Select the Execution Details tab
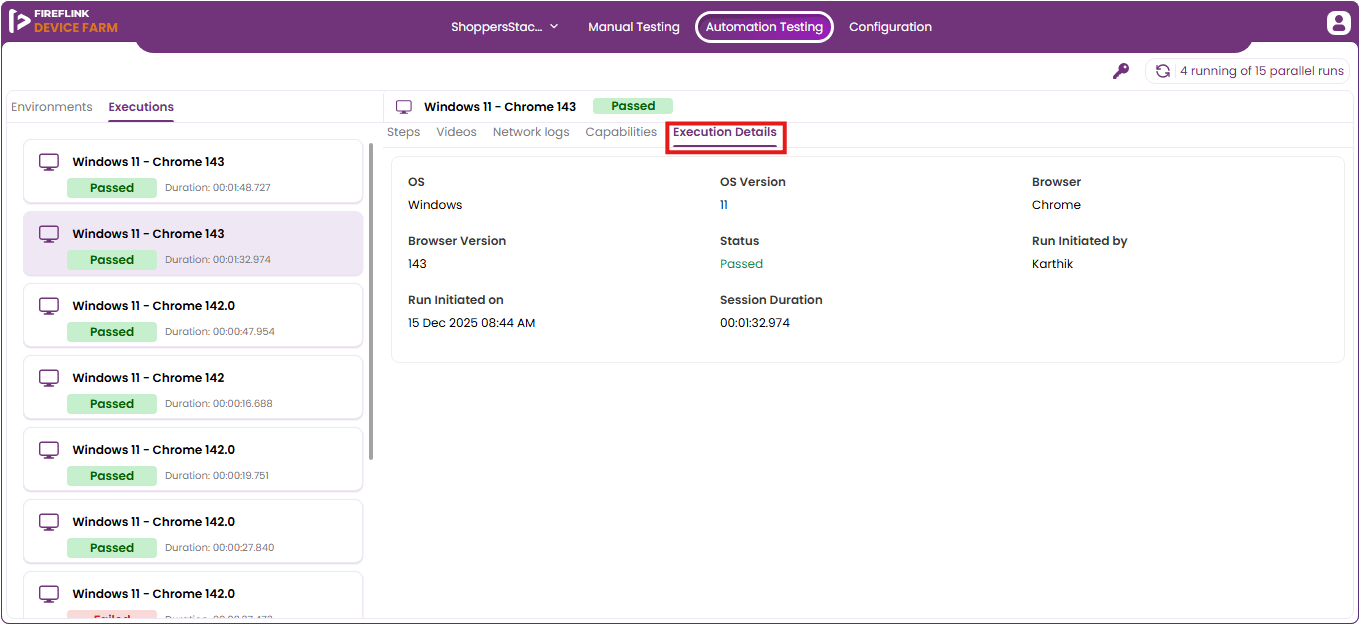 [x=725, y=133]
